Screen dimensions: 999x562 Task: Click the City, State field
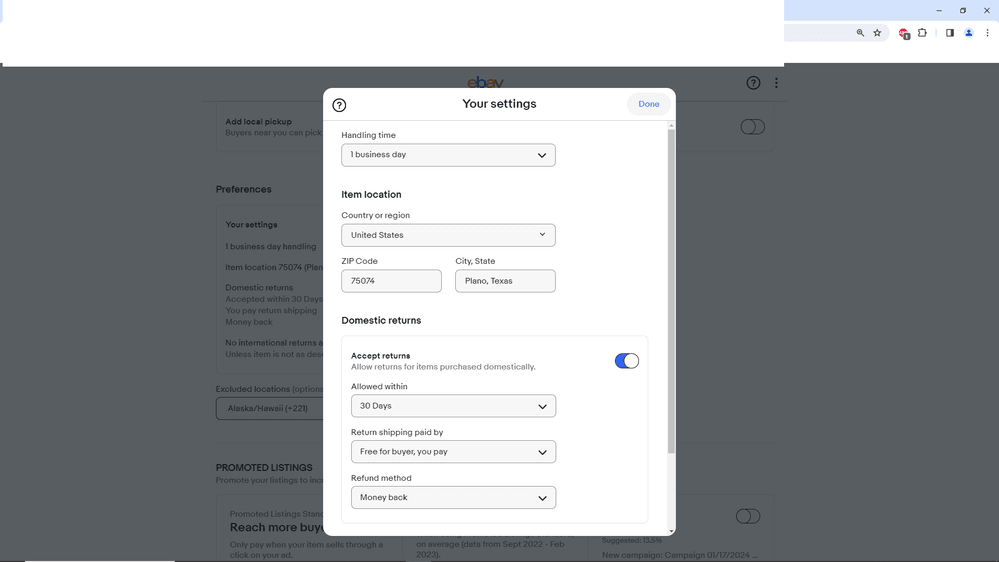click(505, 281)
